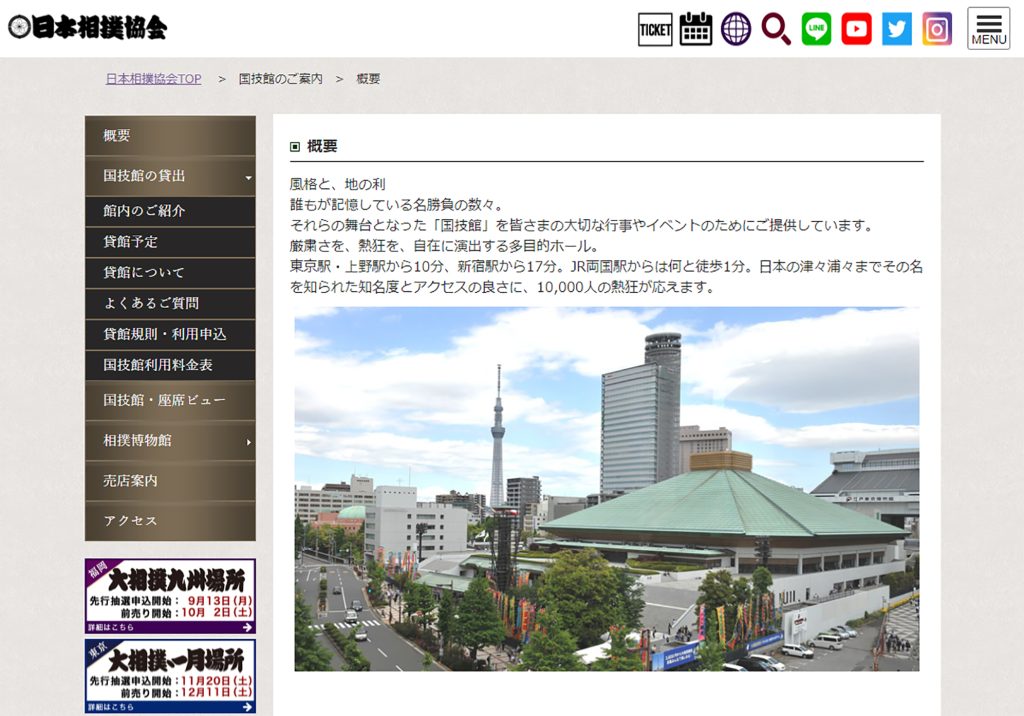The height and width of the screenshot is (716, 1024).
Task: Select 概要 in the sidebar
Action: [x=170, y=136]
